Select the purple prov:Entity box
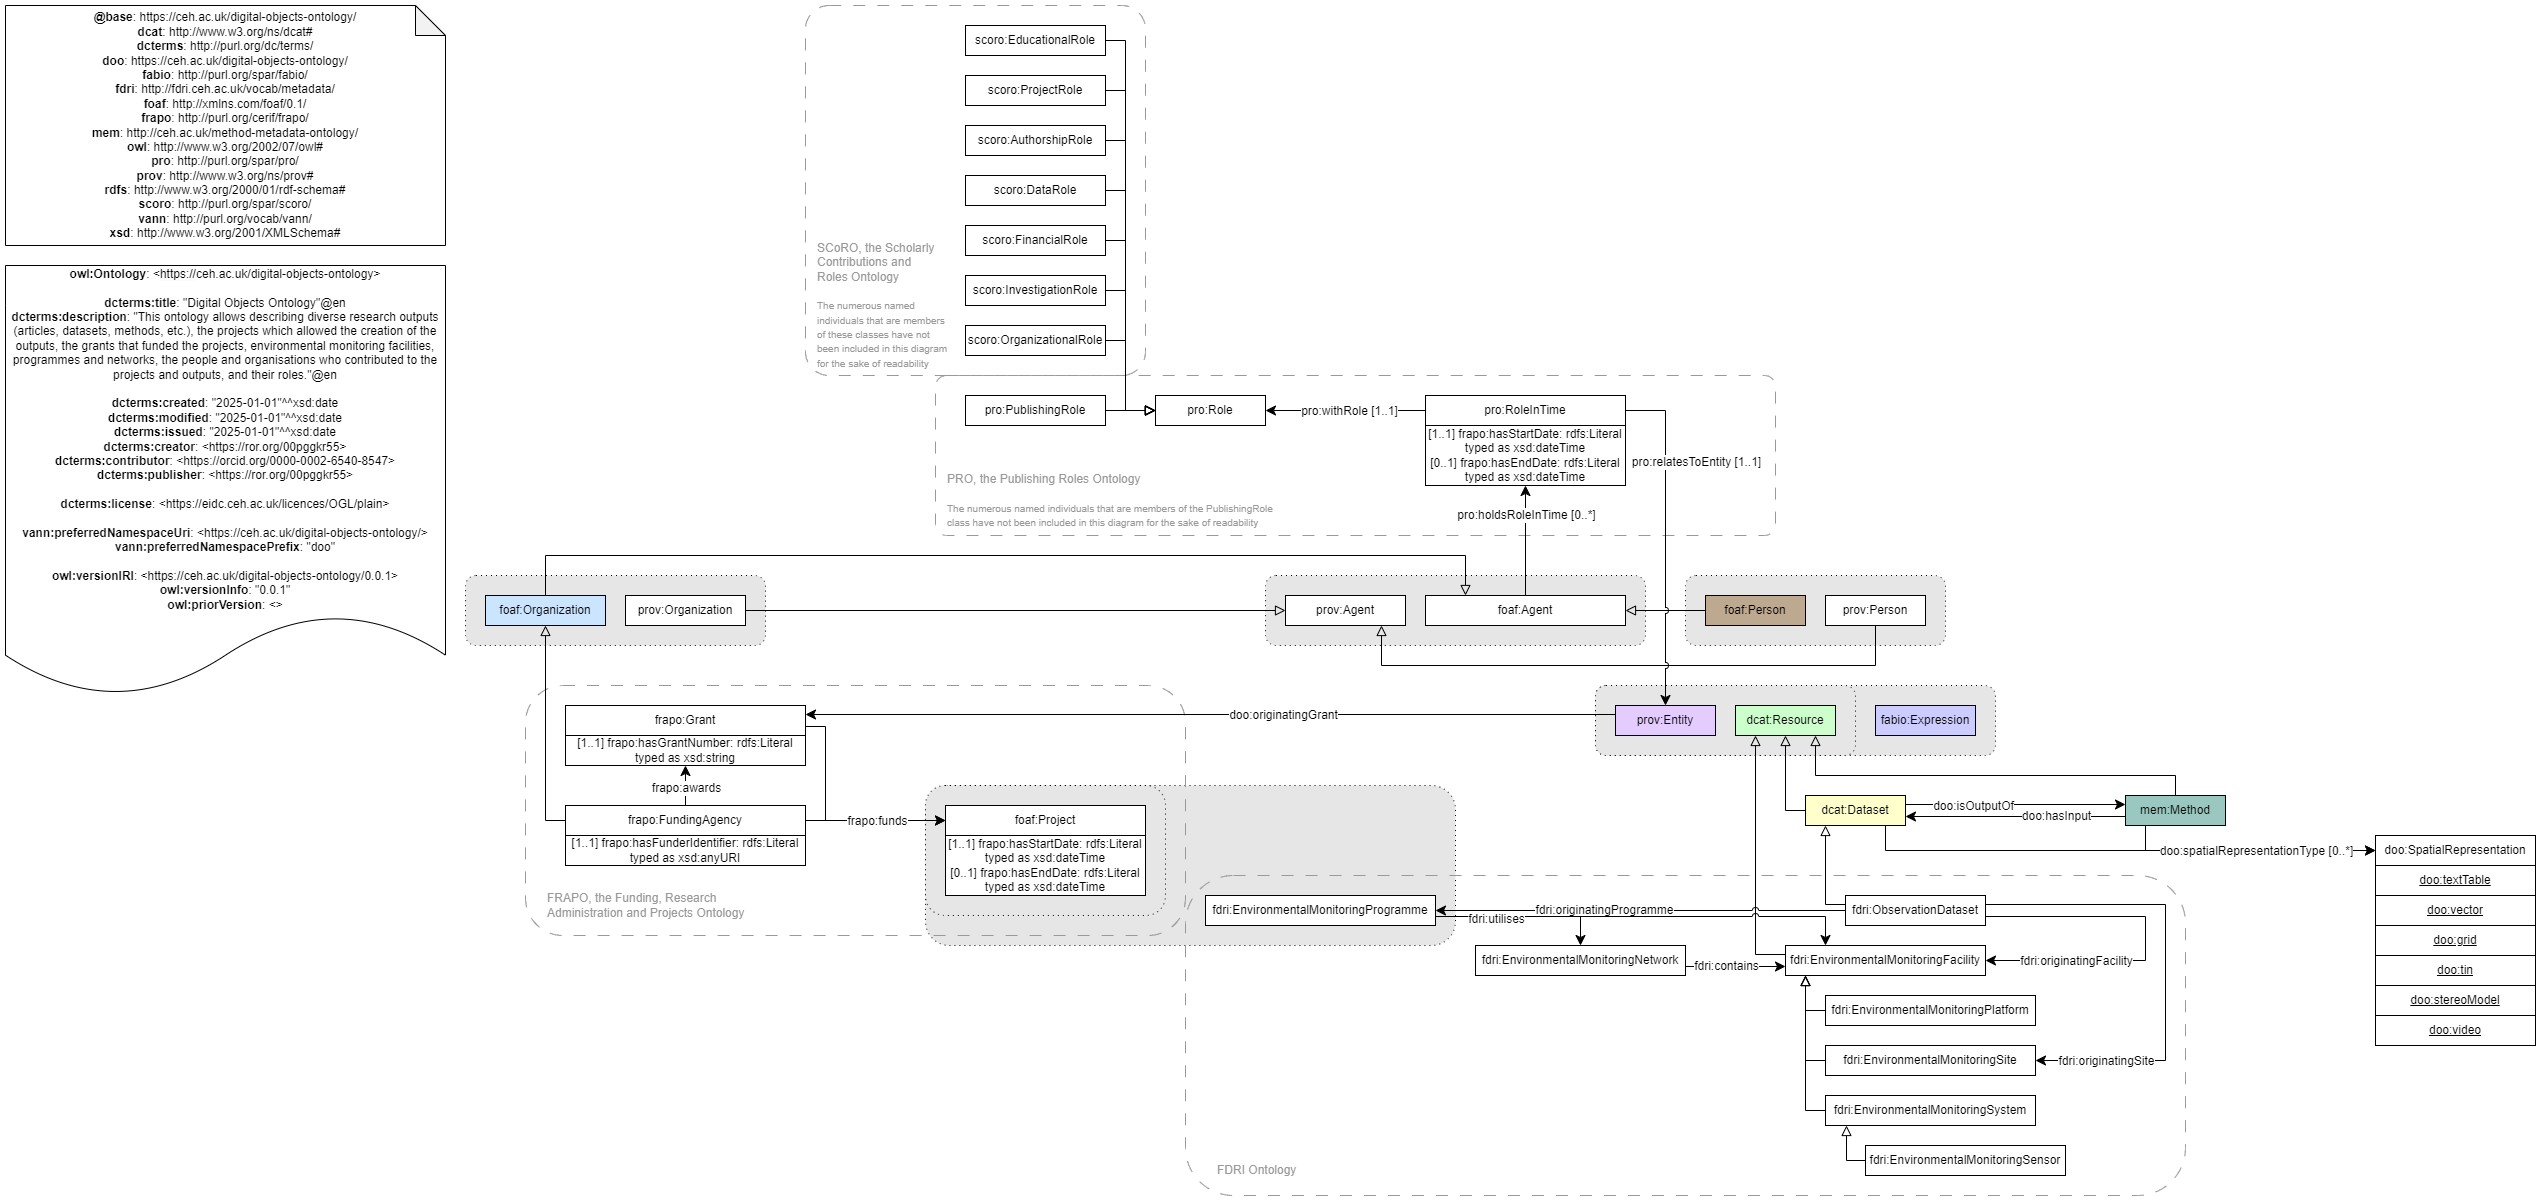 [1664, 720]
